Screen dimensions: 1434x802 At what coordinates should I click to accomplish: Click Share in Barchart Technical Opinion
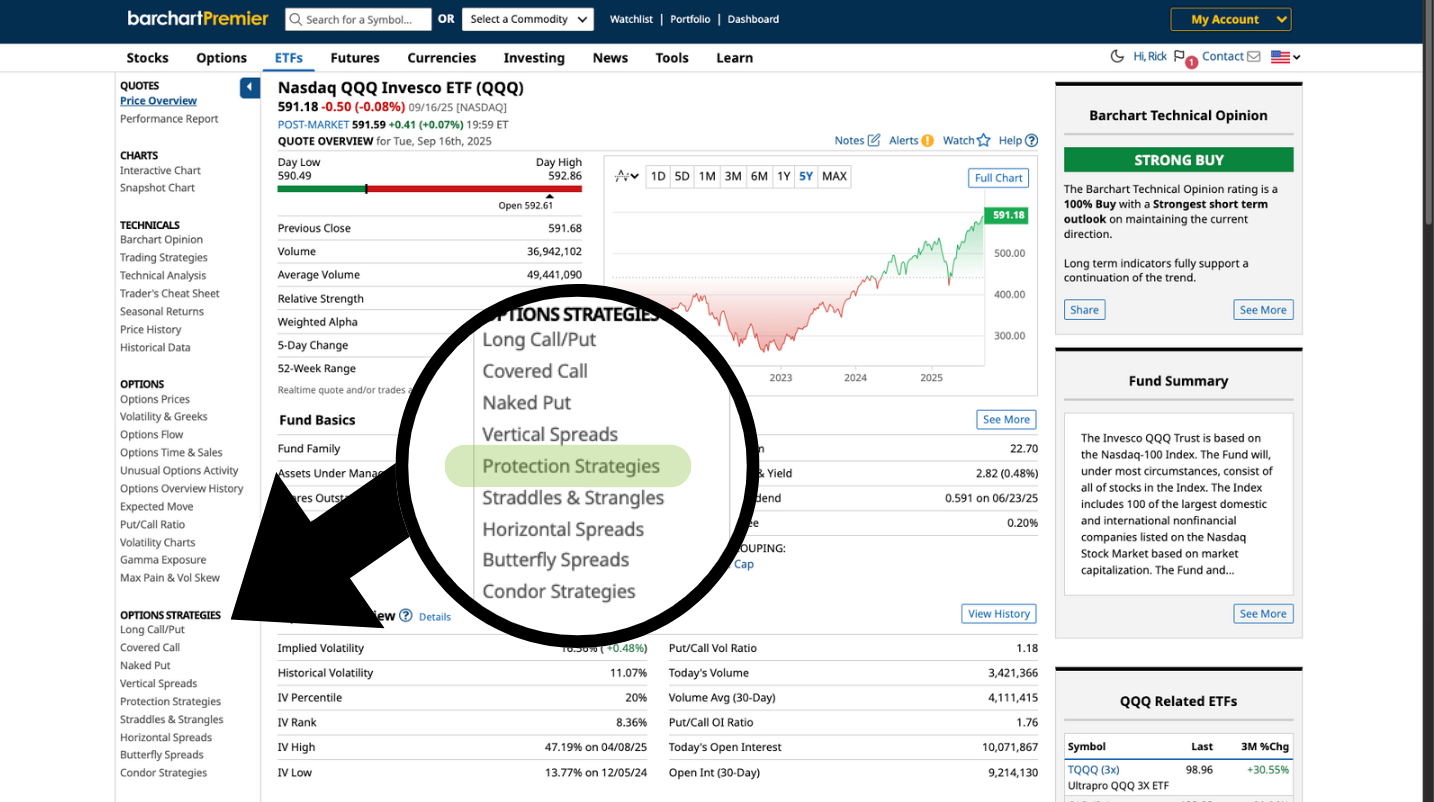coord(1084,310)
